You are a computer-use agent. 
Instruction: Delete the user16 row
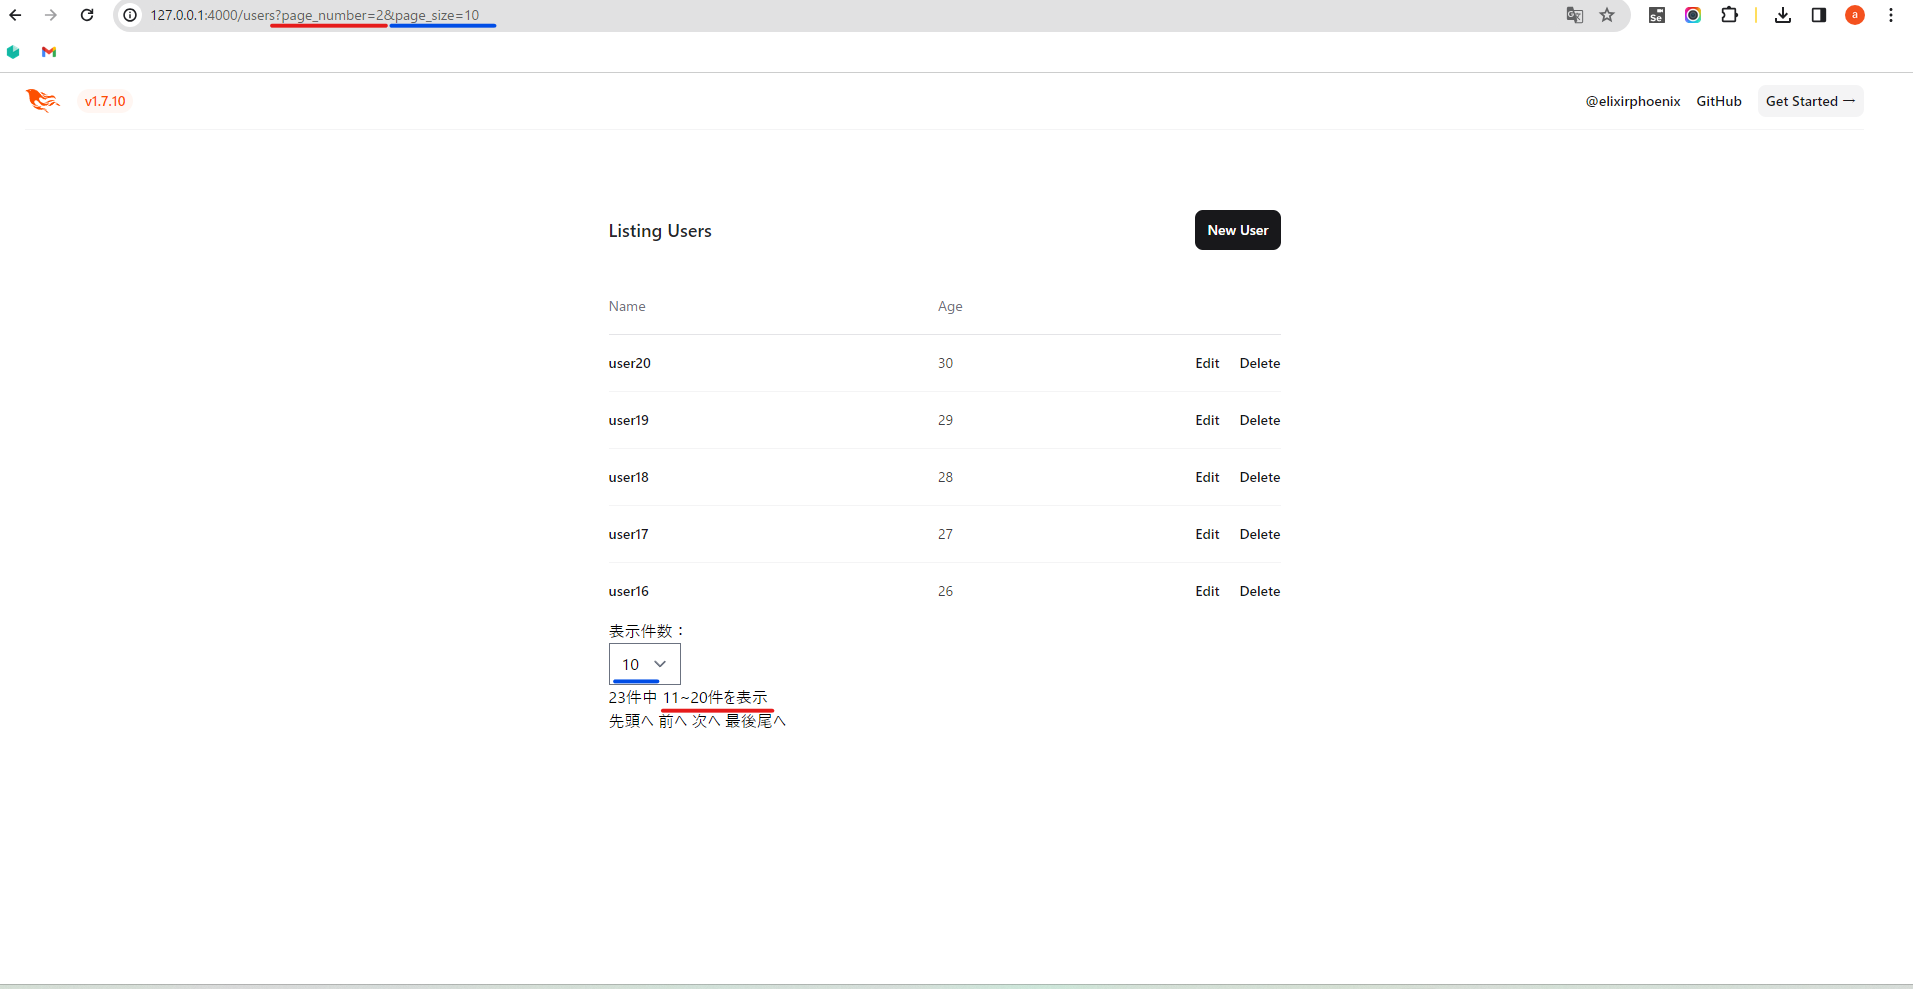(1260, 591)
